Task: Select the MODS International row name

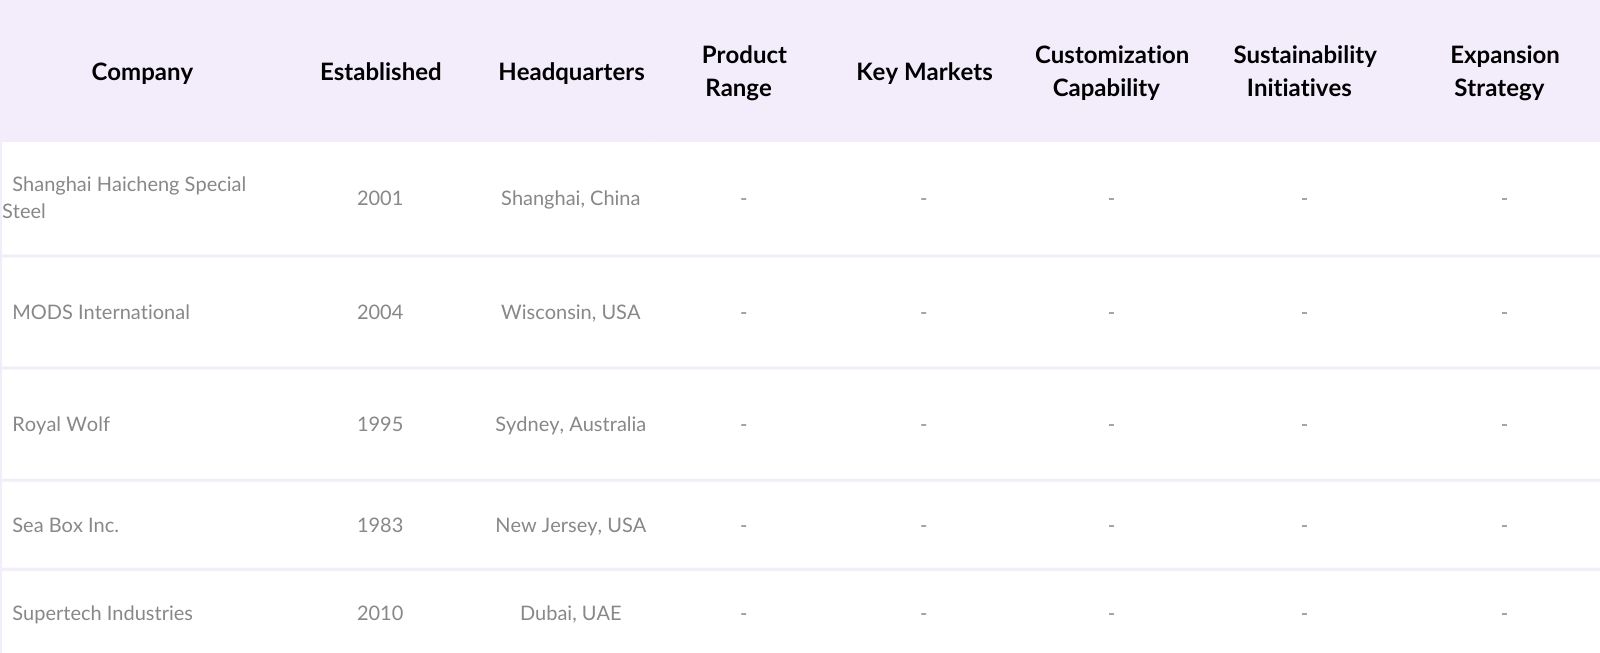Action: click(101, 312)
